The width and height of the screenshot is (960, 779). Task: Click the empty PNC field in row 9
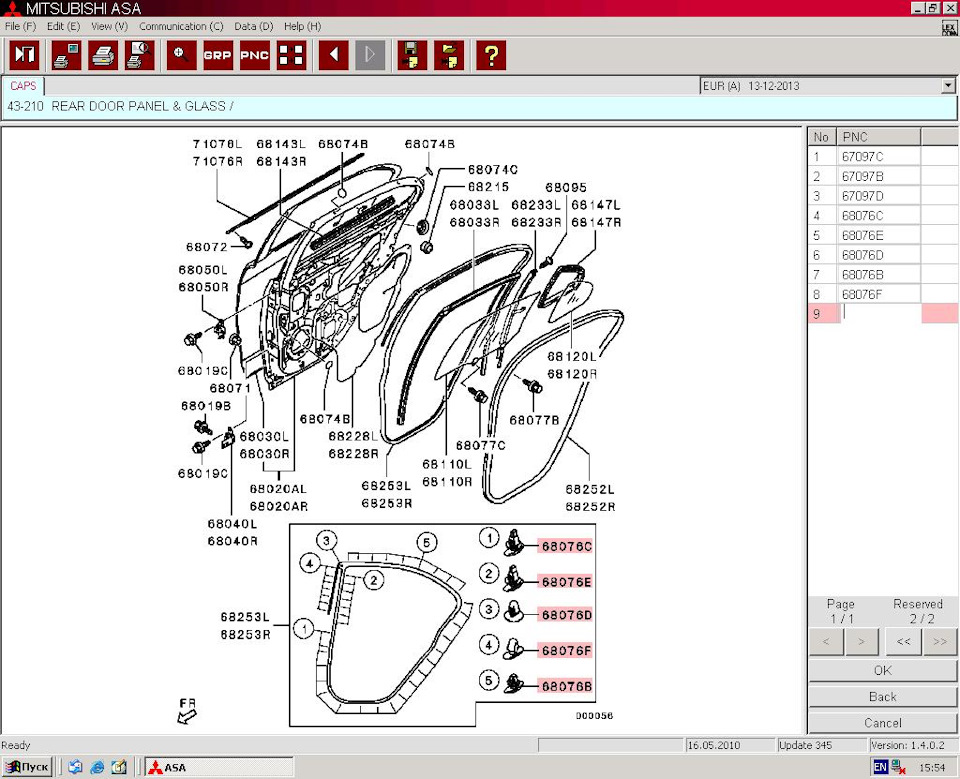click(x=879, y=314)
